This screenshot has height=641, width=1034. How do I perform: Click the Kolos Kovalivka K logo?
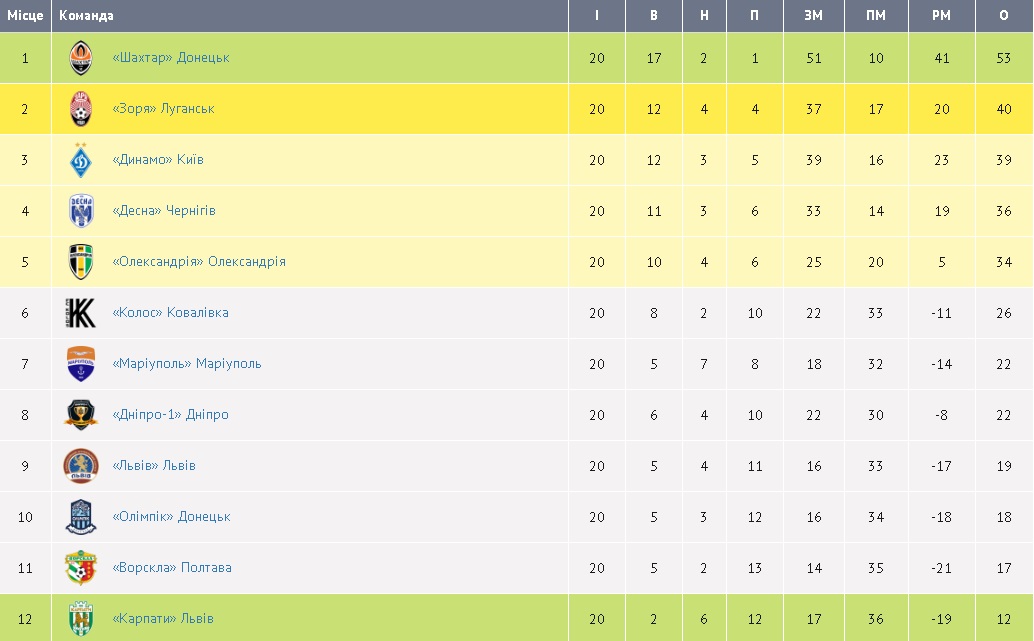point(81,313)
